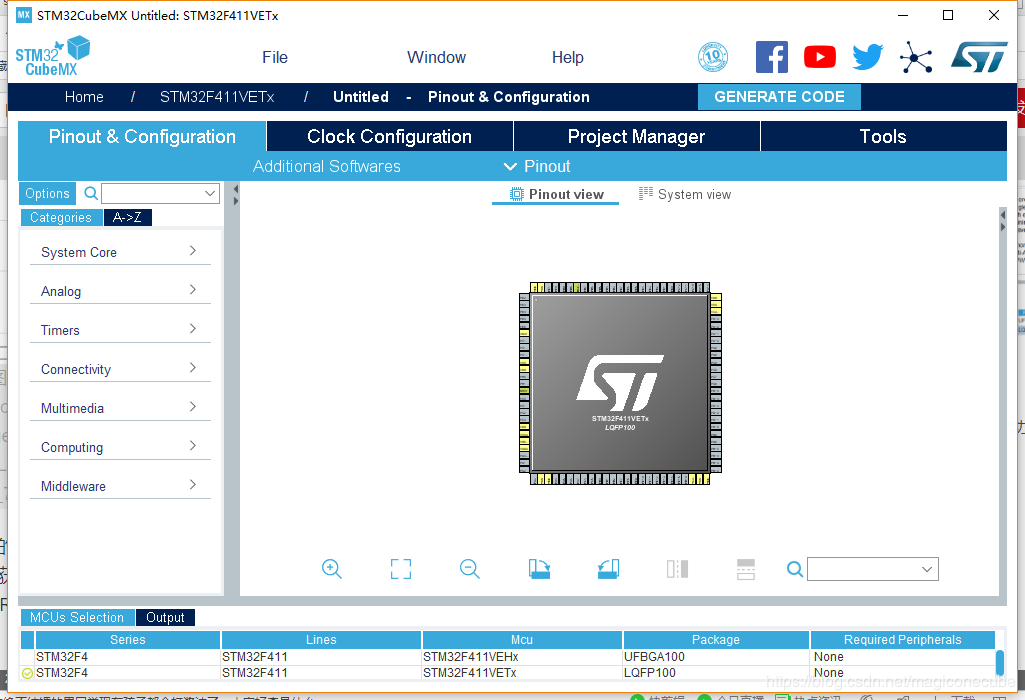Click the GENERATE CODE button
This screenshot has width=1025, height=700.
[x=779, y=97]
